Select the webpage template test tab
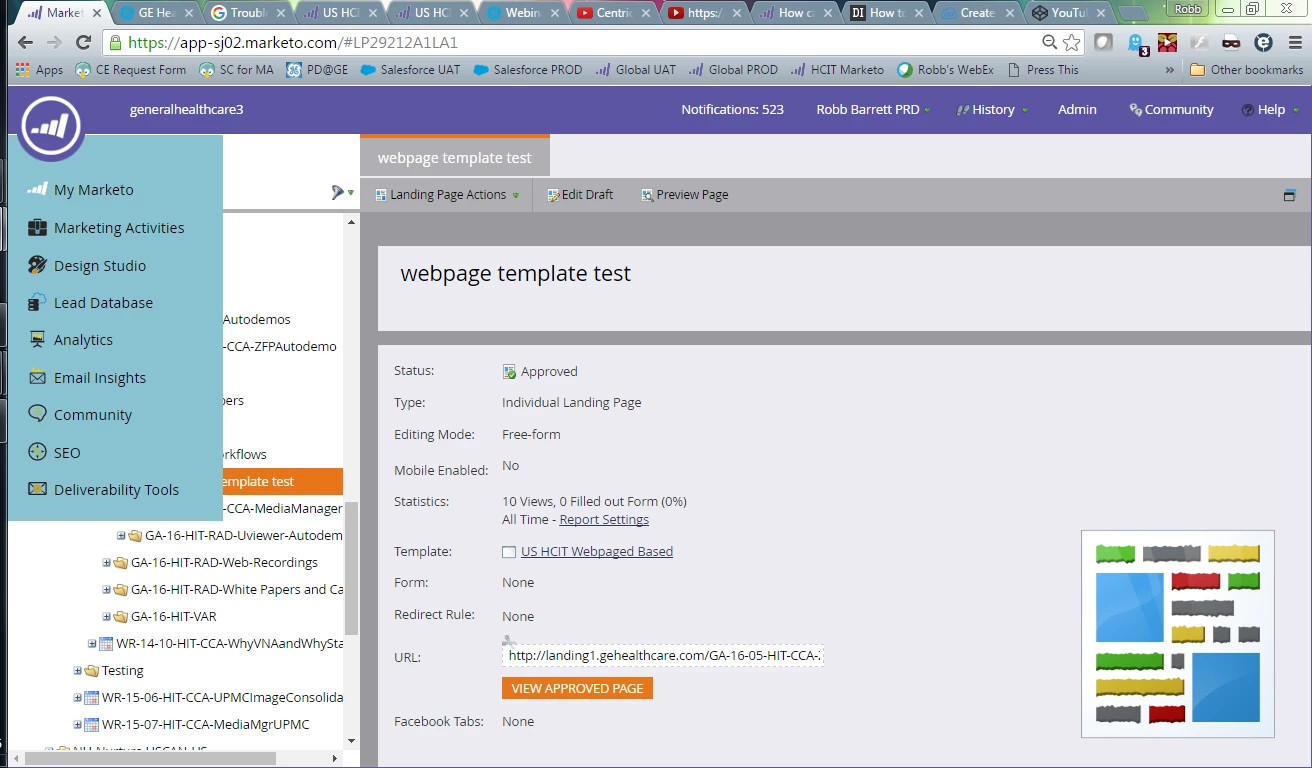The width and height of the screenshot is (1312, 768). tap(455, 158)
